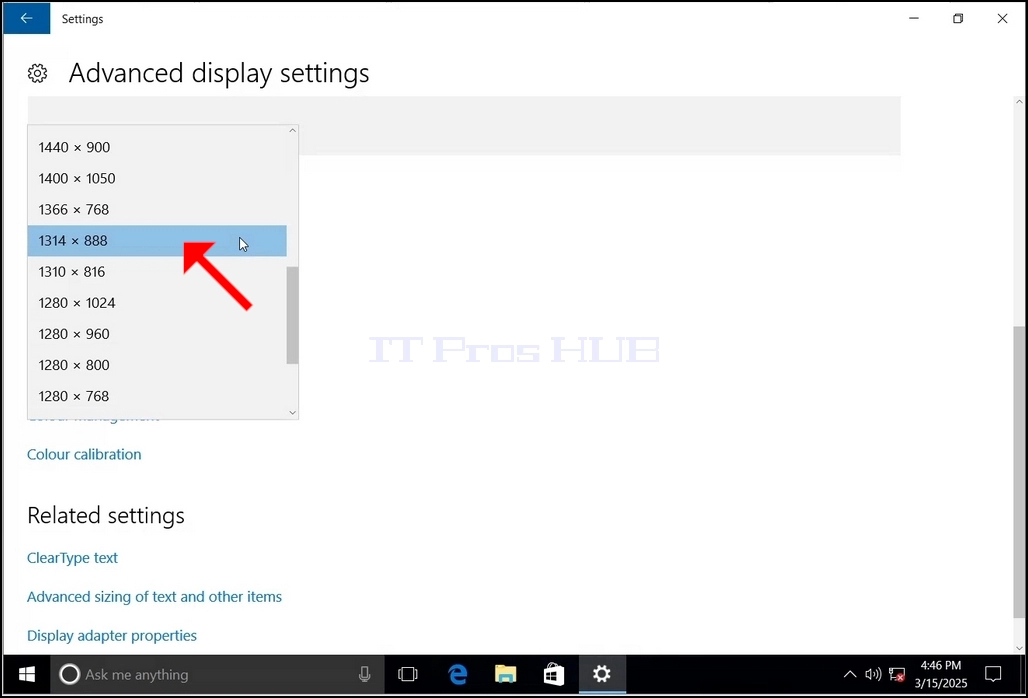Open the Store app in the taskbar
The height and width of the screenshot is (698, 1028).
click(x=554, y=674)
